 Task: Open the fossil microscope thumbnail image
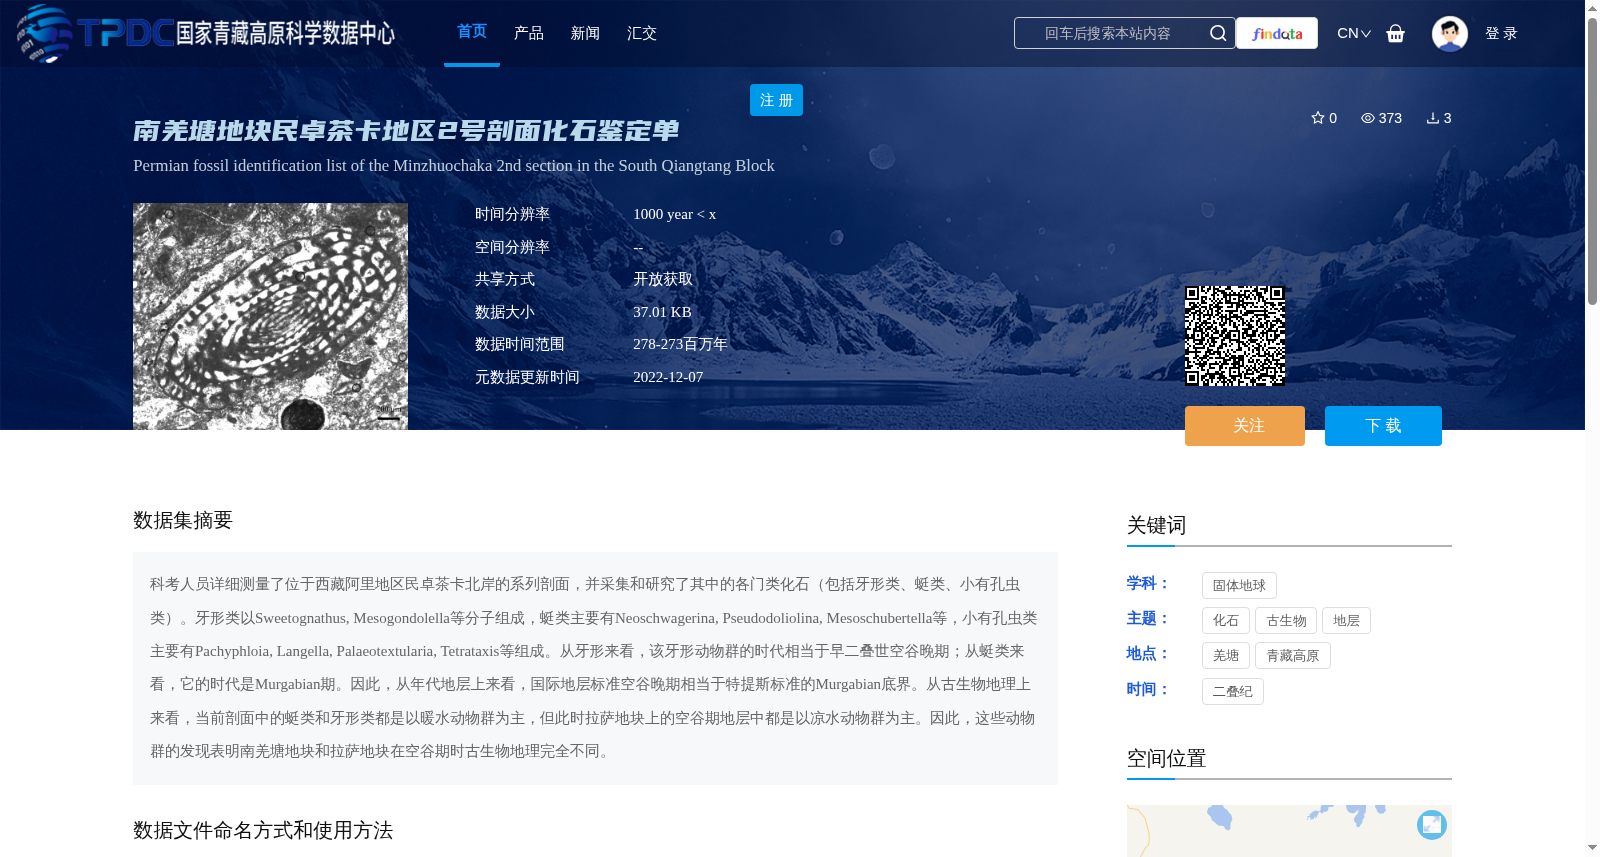[x=270, y=317]
